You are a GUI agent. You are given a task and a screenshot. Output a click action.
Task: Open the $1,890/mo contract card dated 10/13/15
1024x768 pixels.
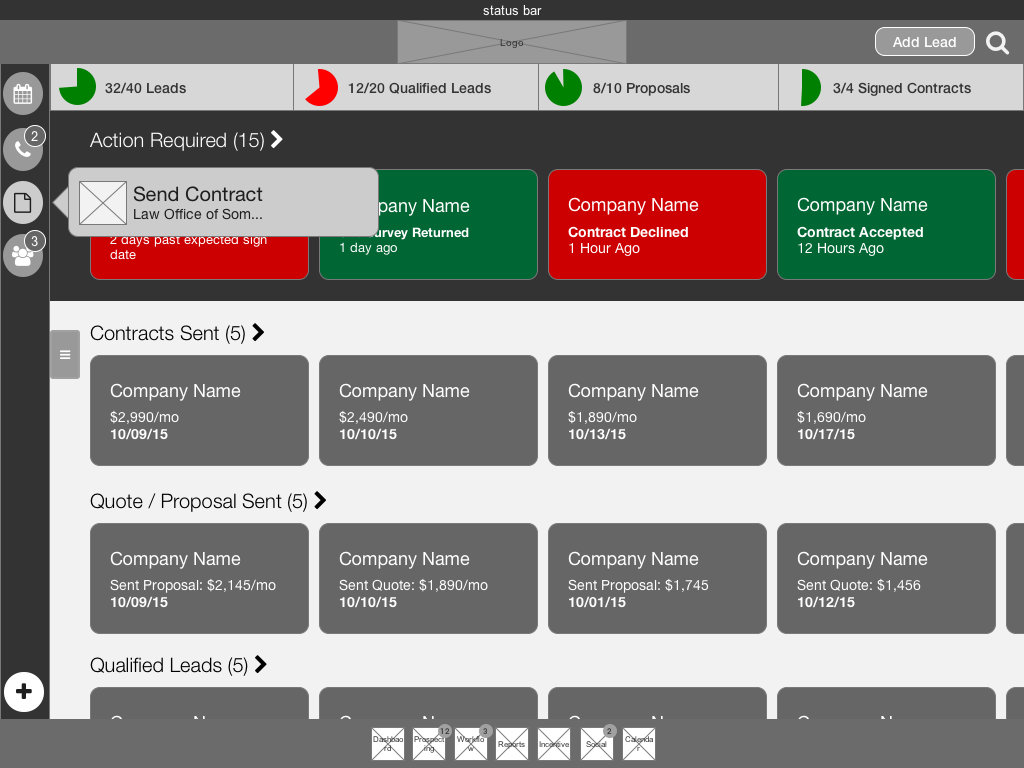pyautogui.click(x=657, y=410)
